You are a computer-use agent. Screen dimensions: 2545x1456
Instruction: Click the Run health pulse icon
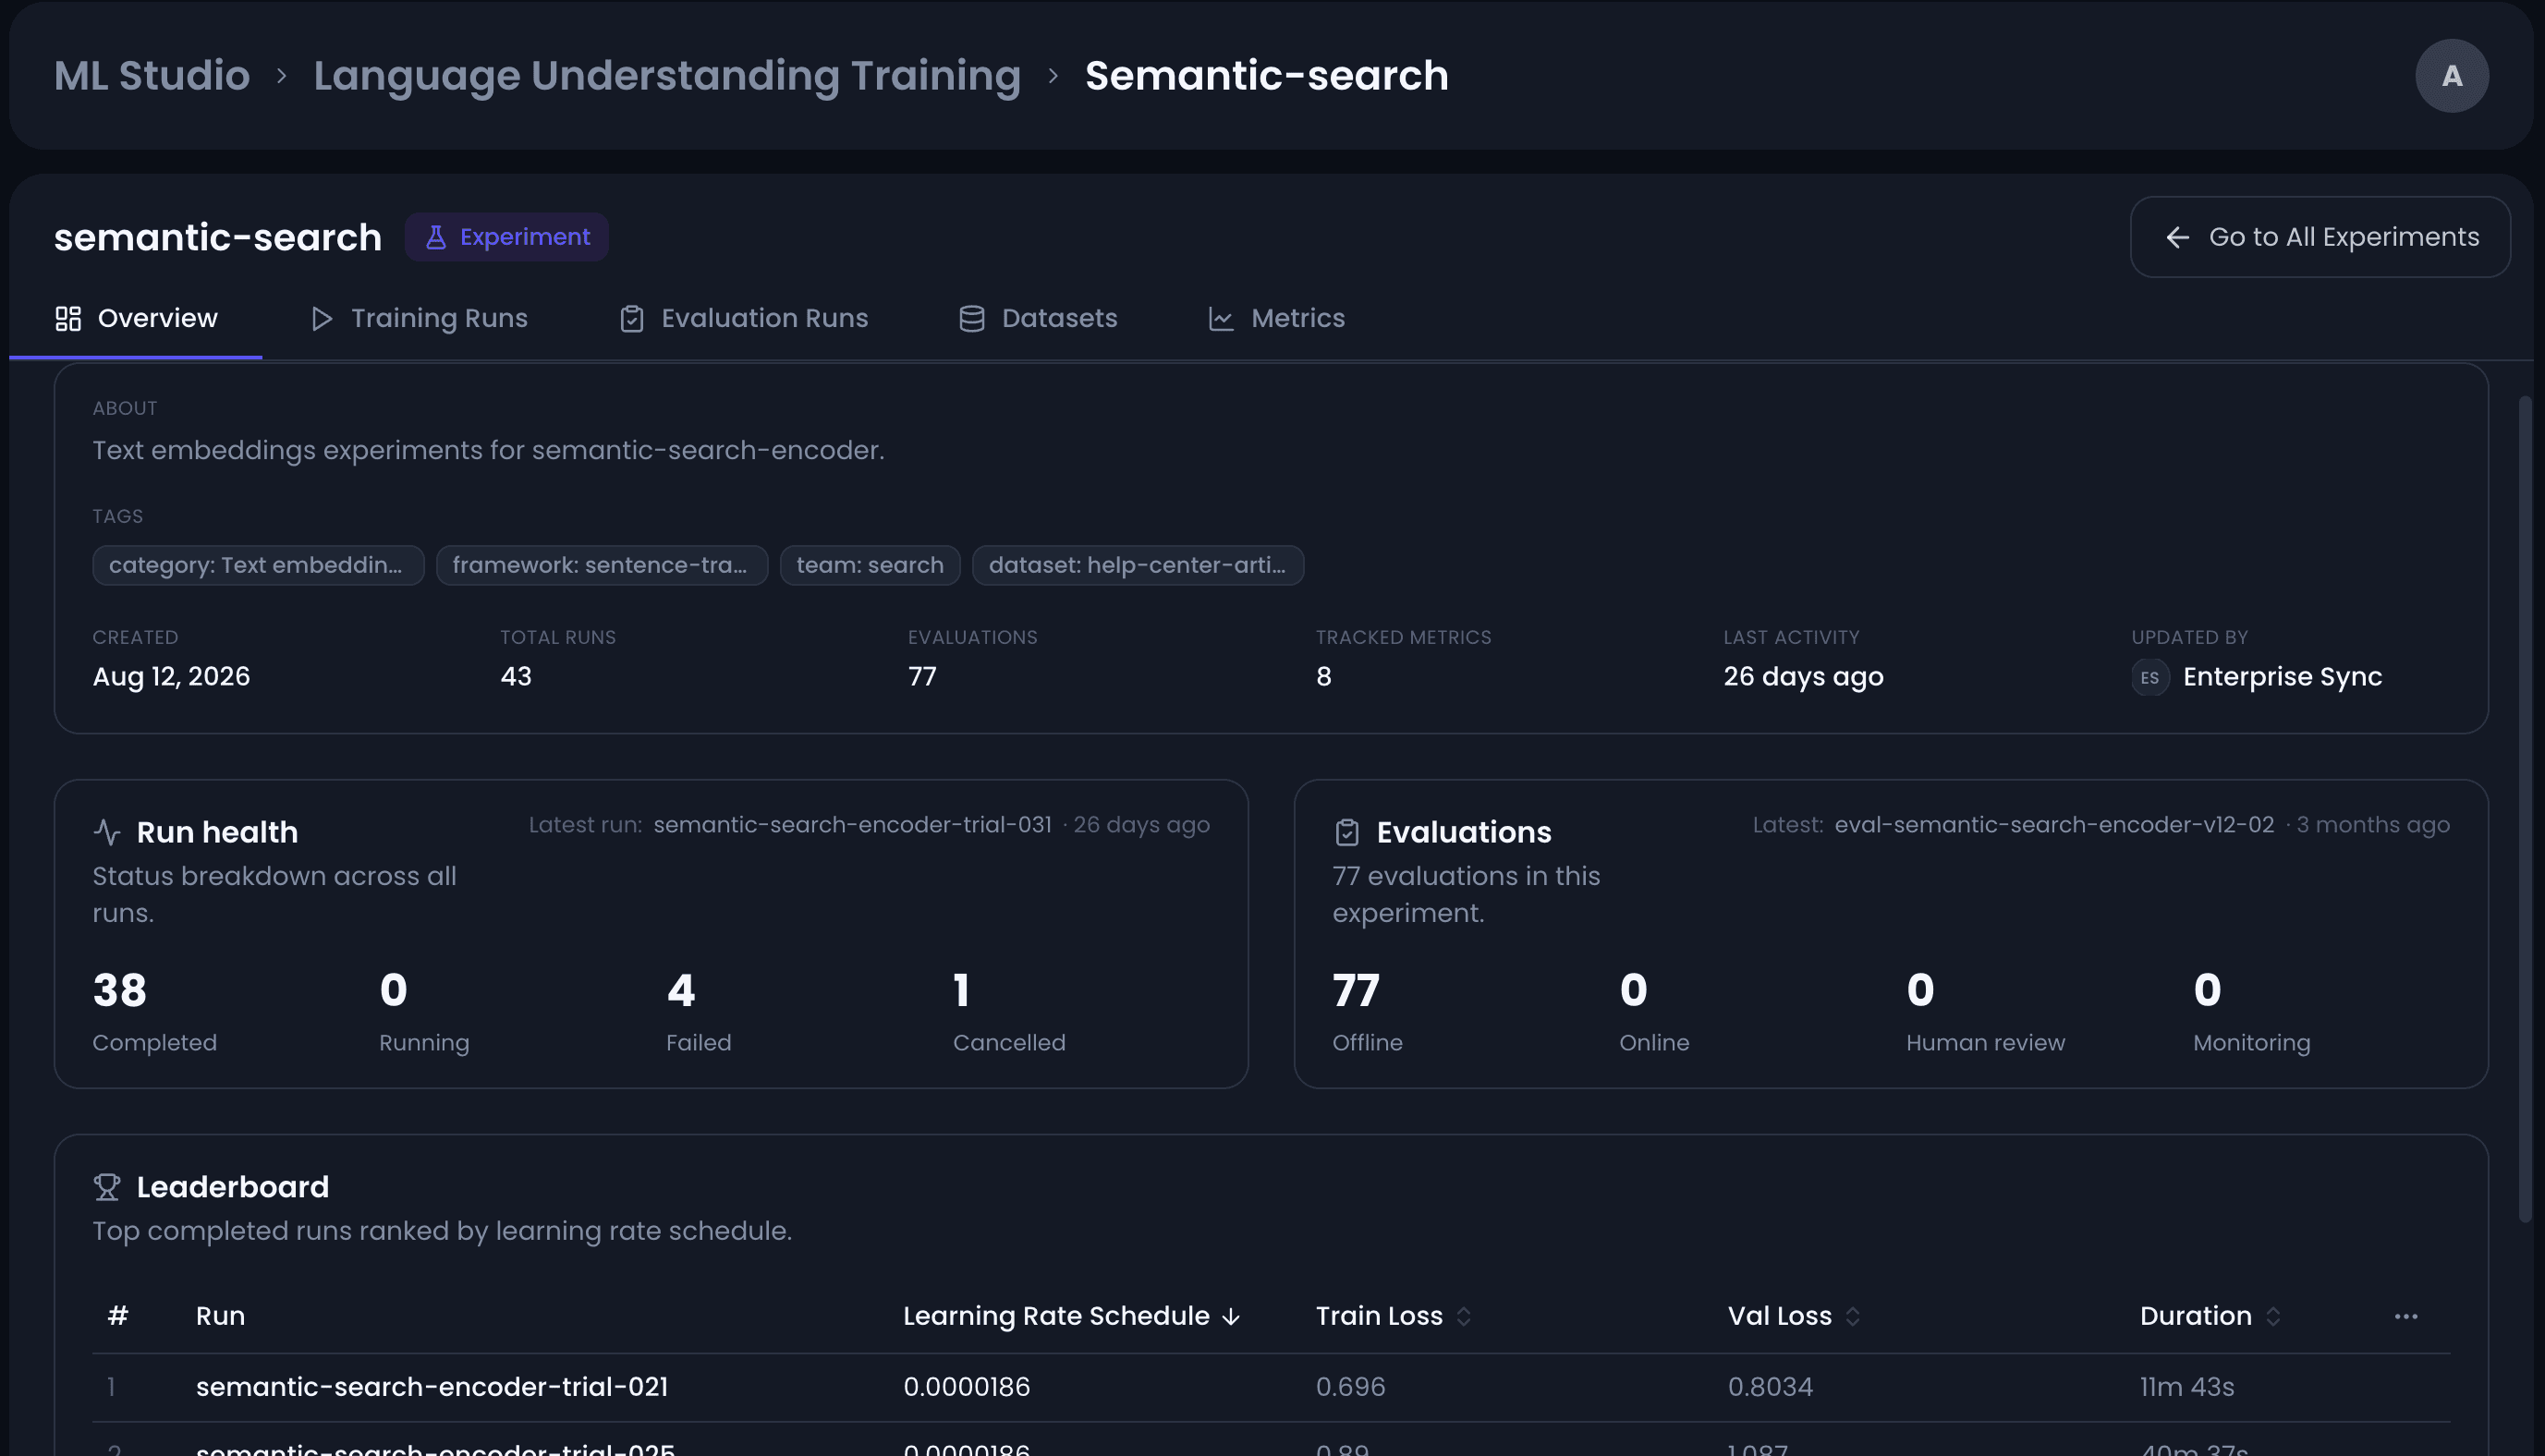pos(106,832)
